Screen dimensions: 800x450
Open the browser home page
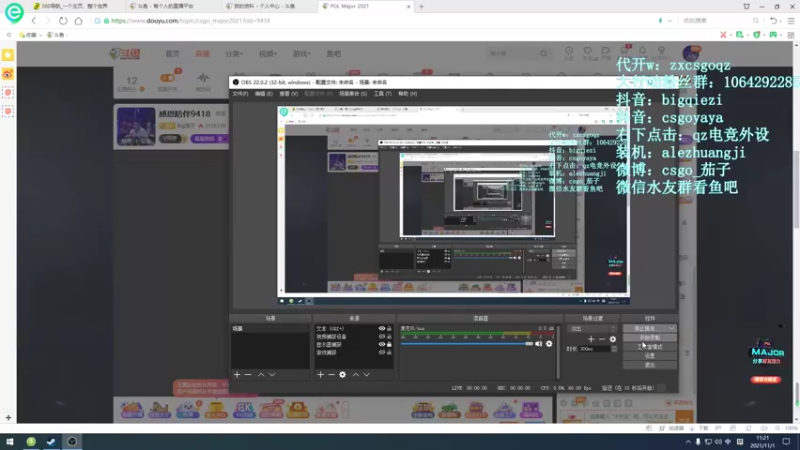78,21
